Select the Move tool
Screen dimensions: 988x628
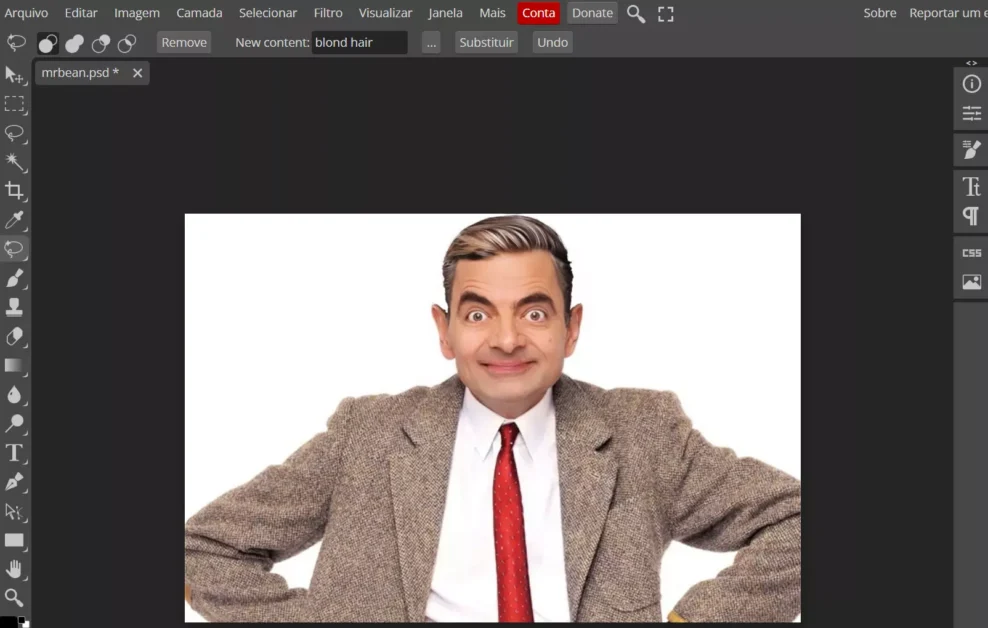click(x=14, y=75)
